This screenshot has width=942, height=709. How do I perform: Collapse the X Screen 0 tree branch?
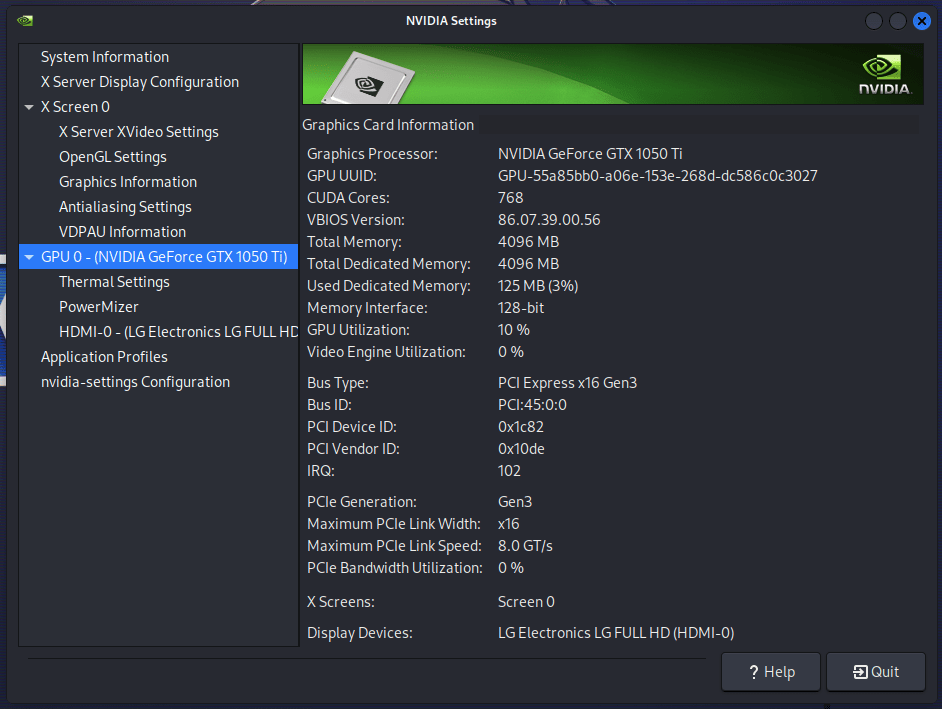[x=29, y=106]
